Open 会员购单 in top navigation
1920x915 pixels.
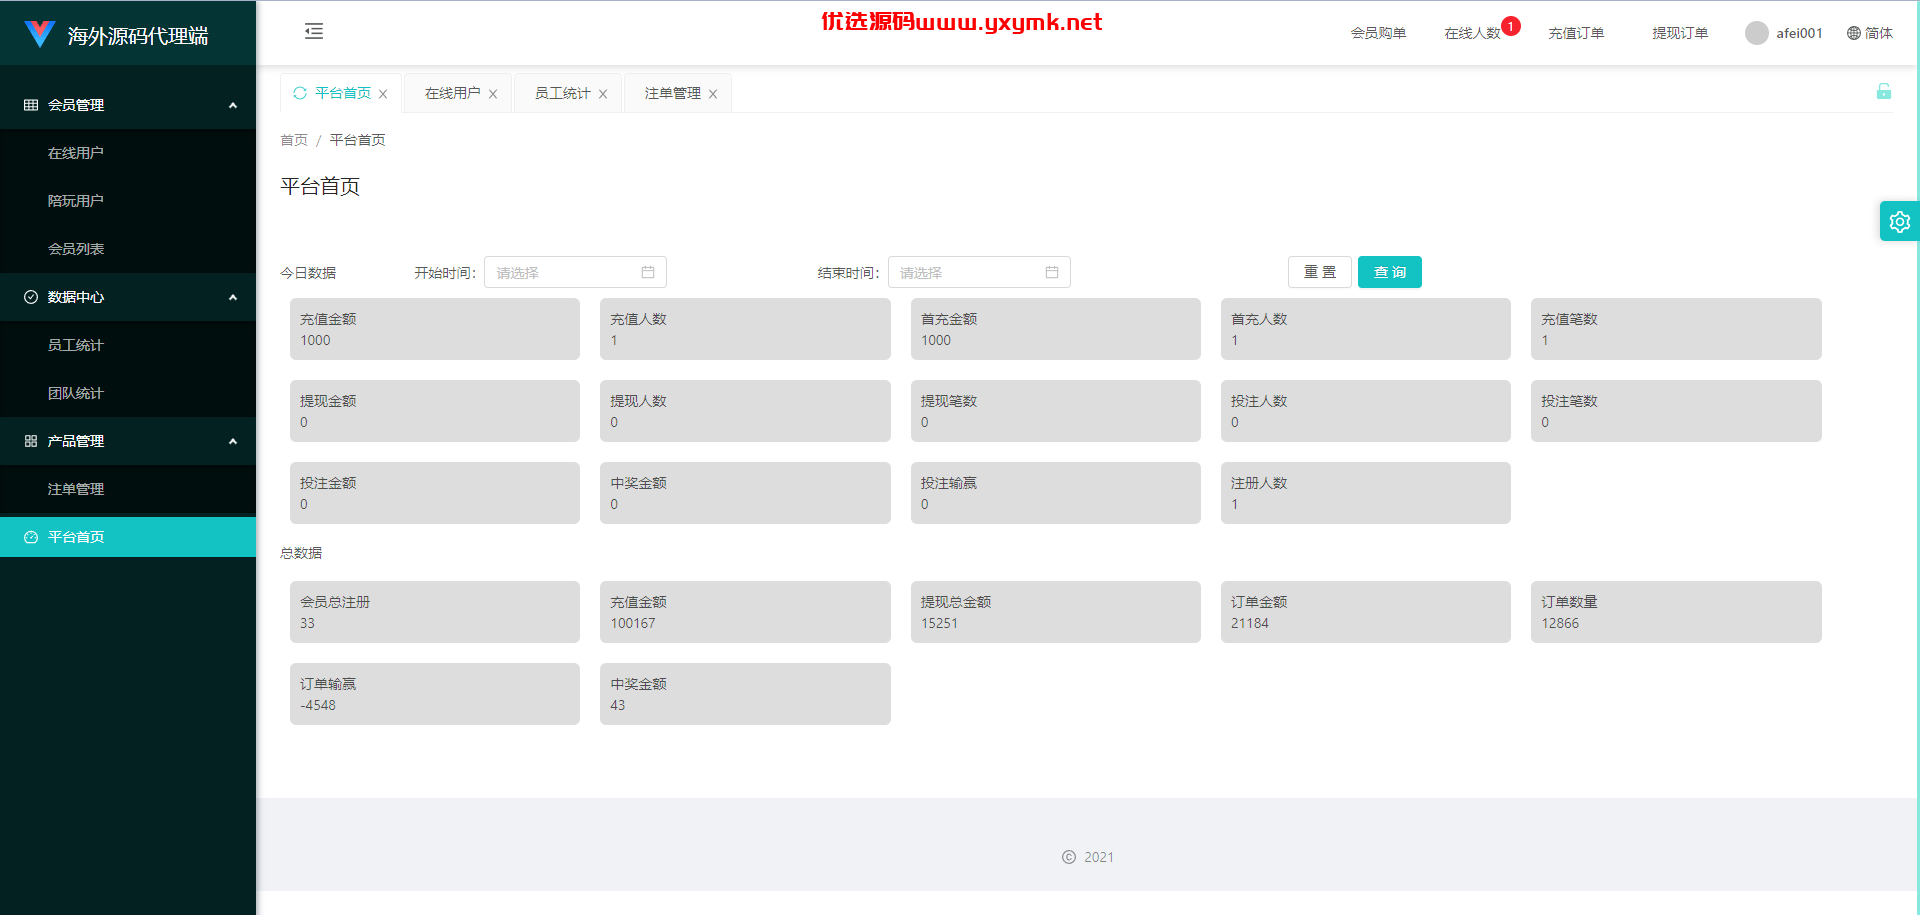pos(1378,33)
